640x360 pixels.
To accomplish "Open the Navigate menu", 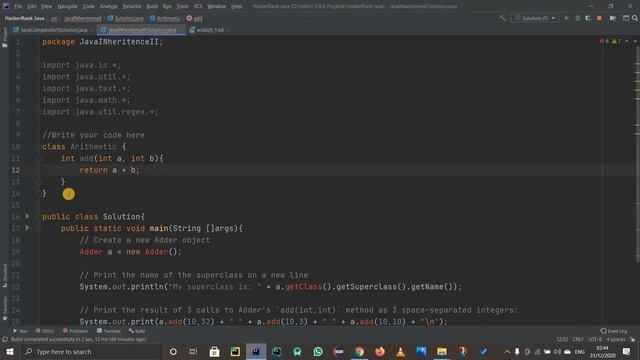I will click(67, 6).
